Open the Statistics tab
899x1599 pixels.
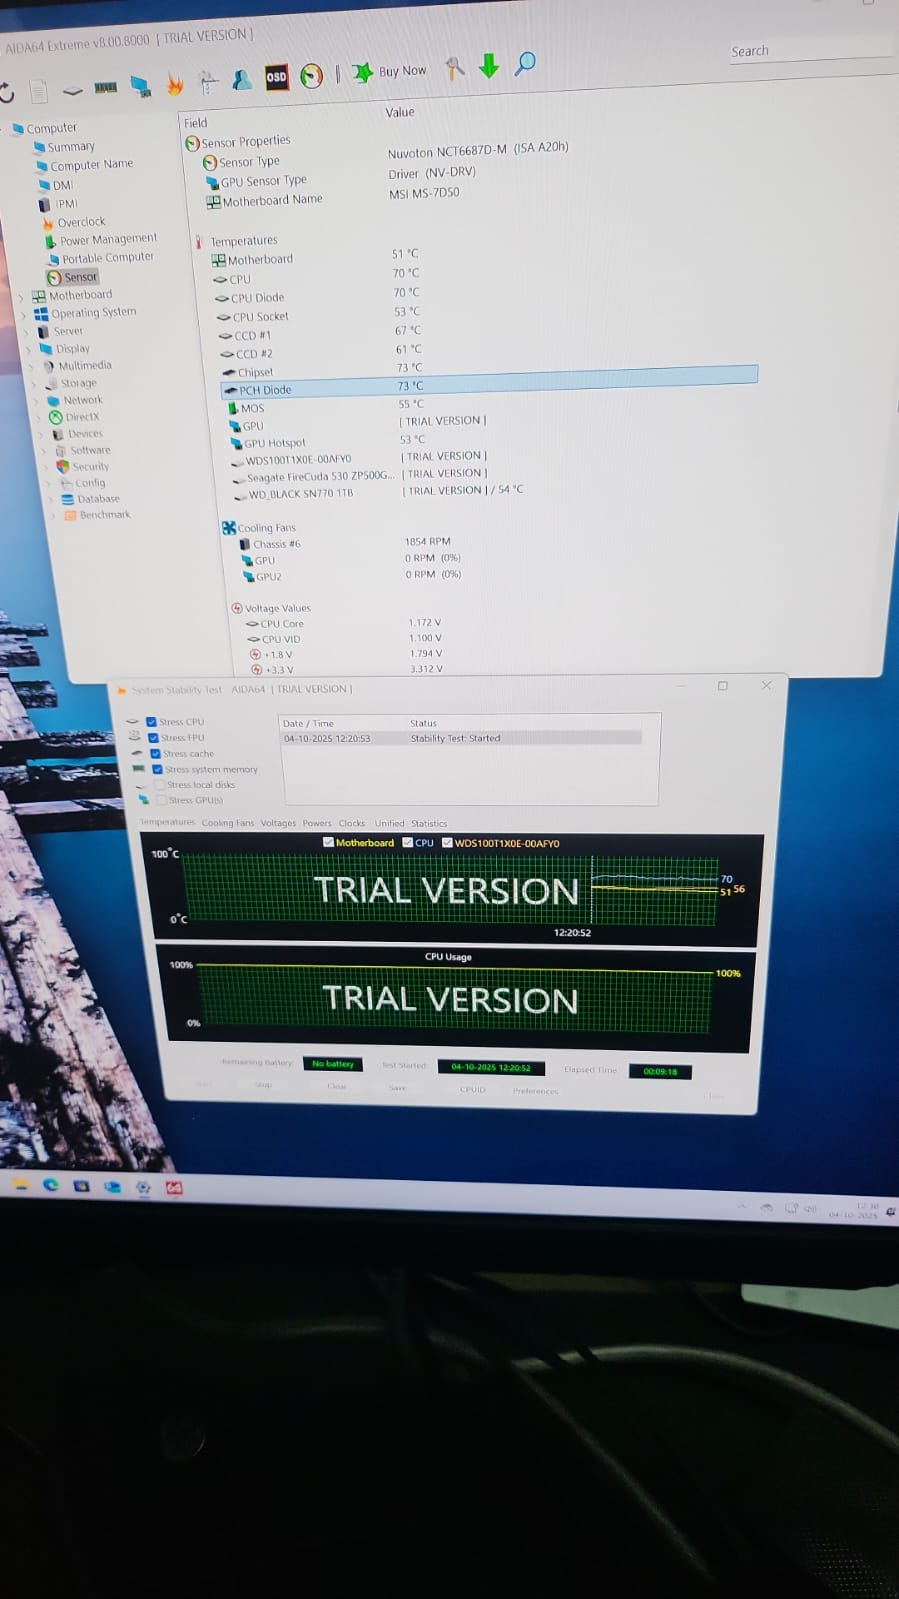point(429,824)
